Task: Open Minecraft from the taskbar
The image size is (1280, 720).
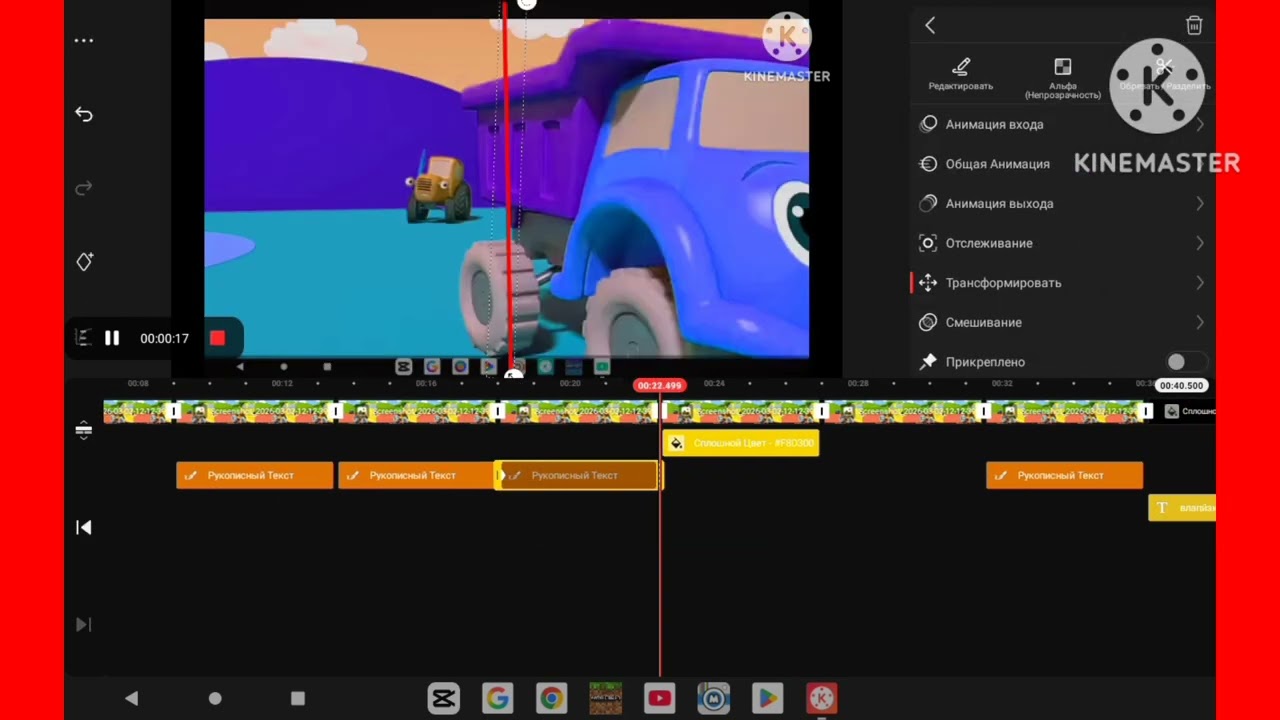Action: 605,698
